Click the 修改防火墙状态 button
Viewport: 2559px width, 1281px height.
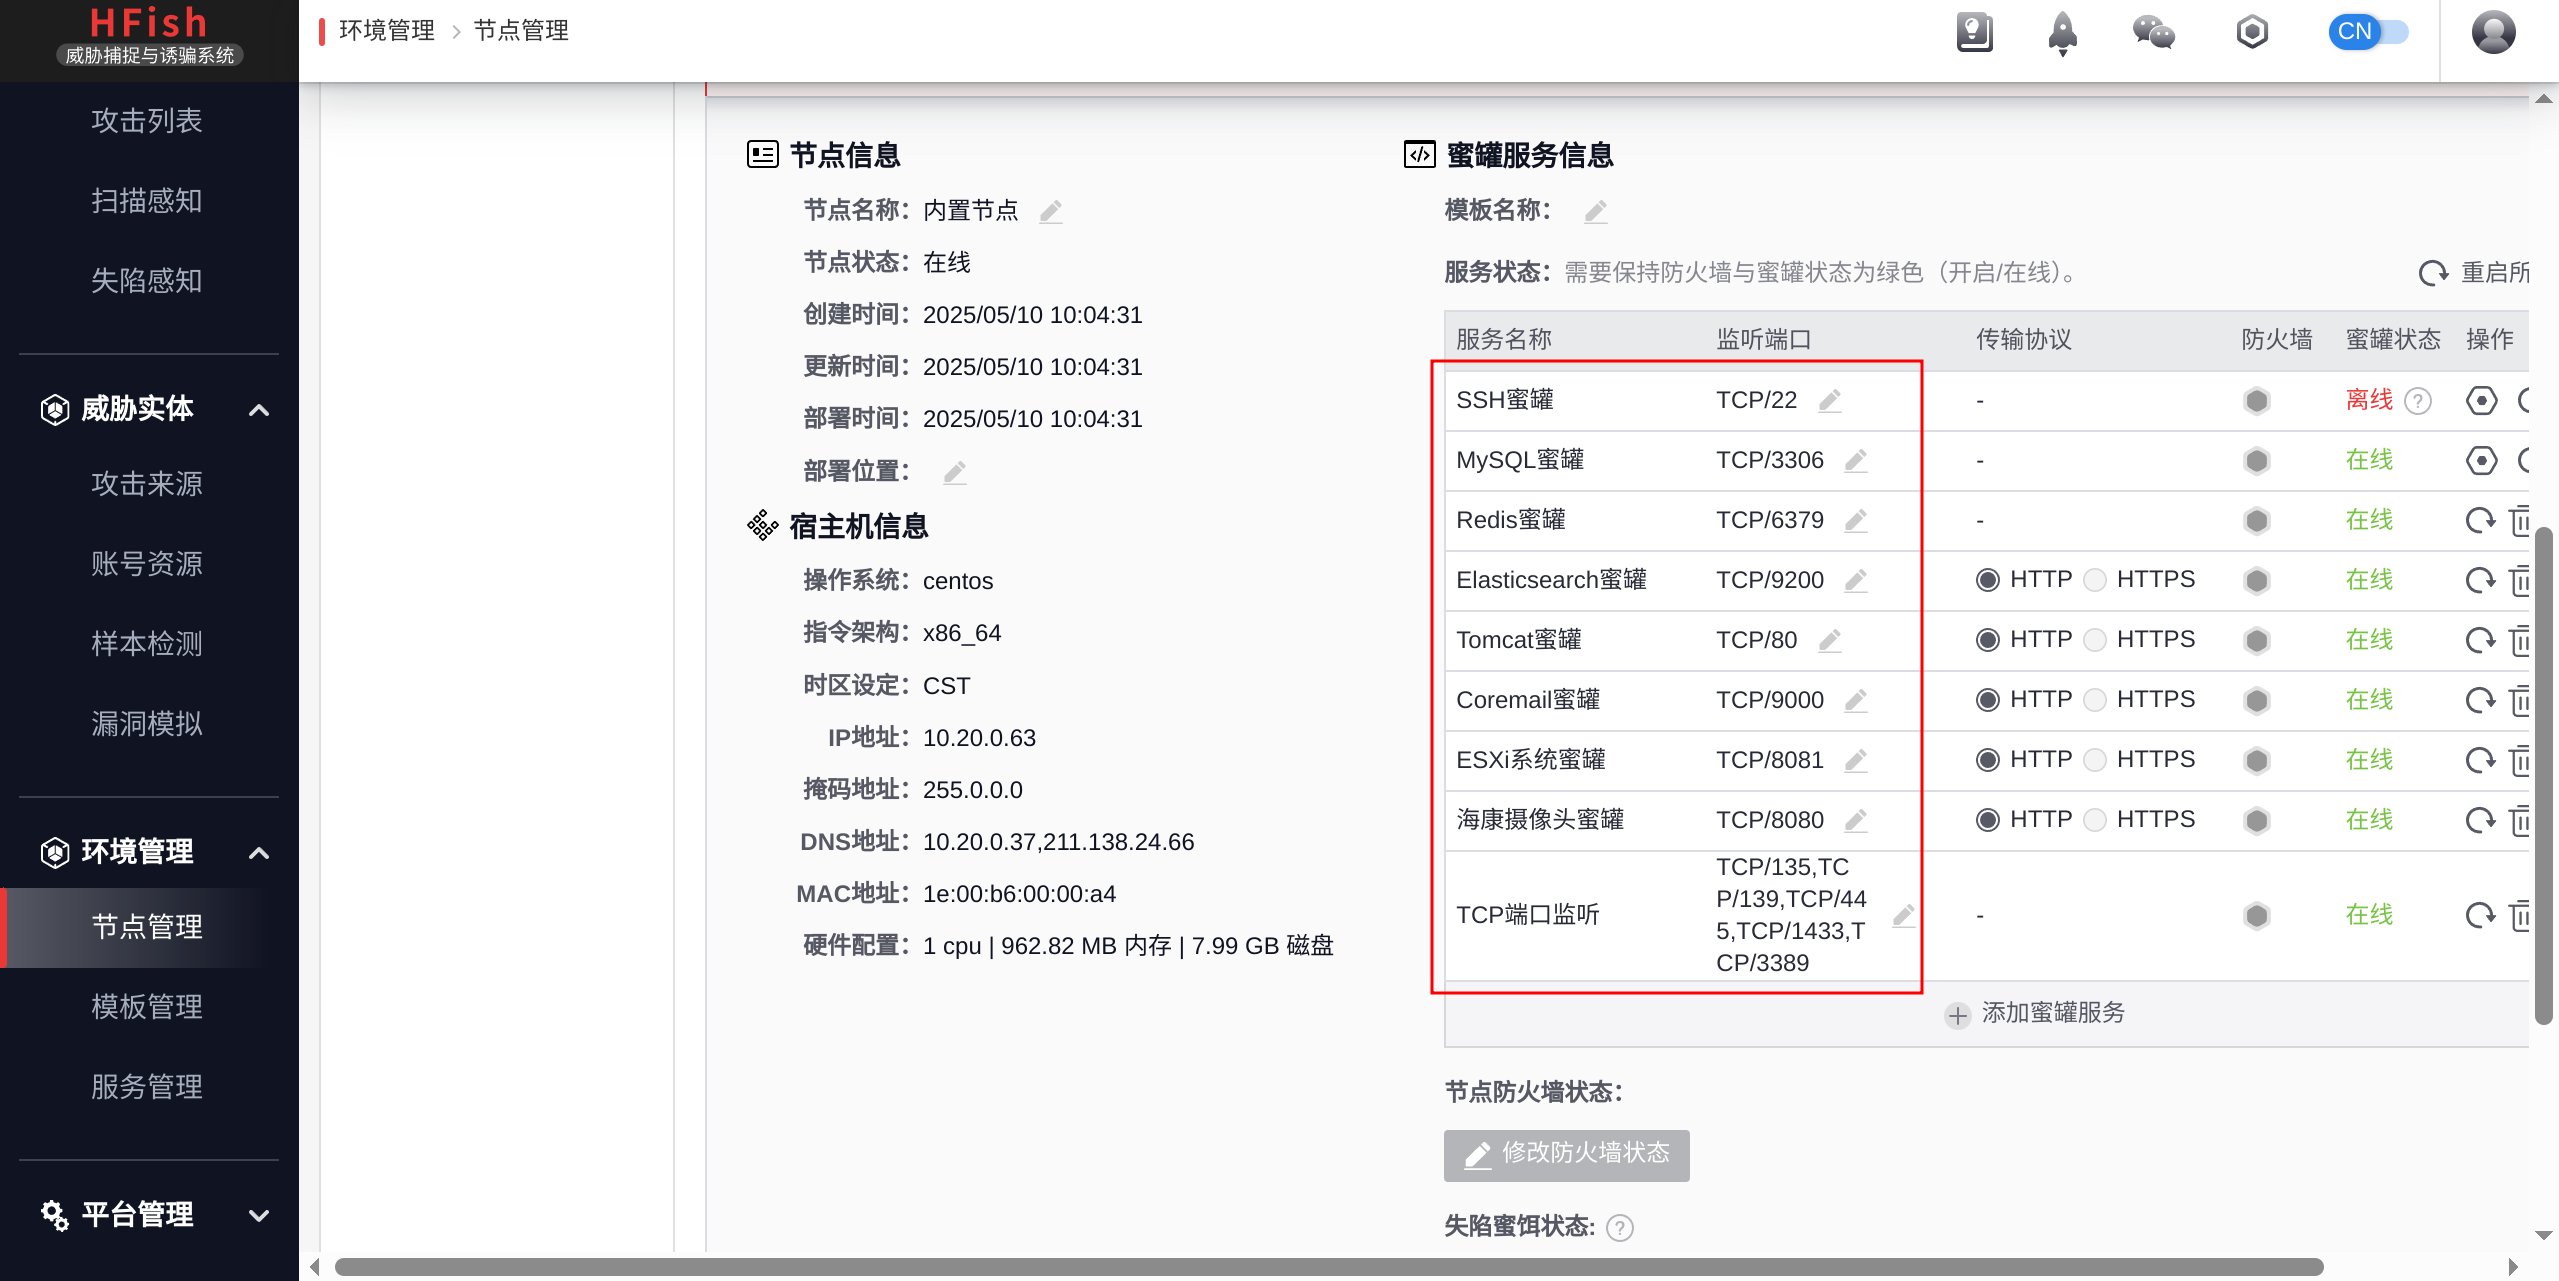(x=1566, y=1155)
